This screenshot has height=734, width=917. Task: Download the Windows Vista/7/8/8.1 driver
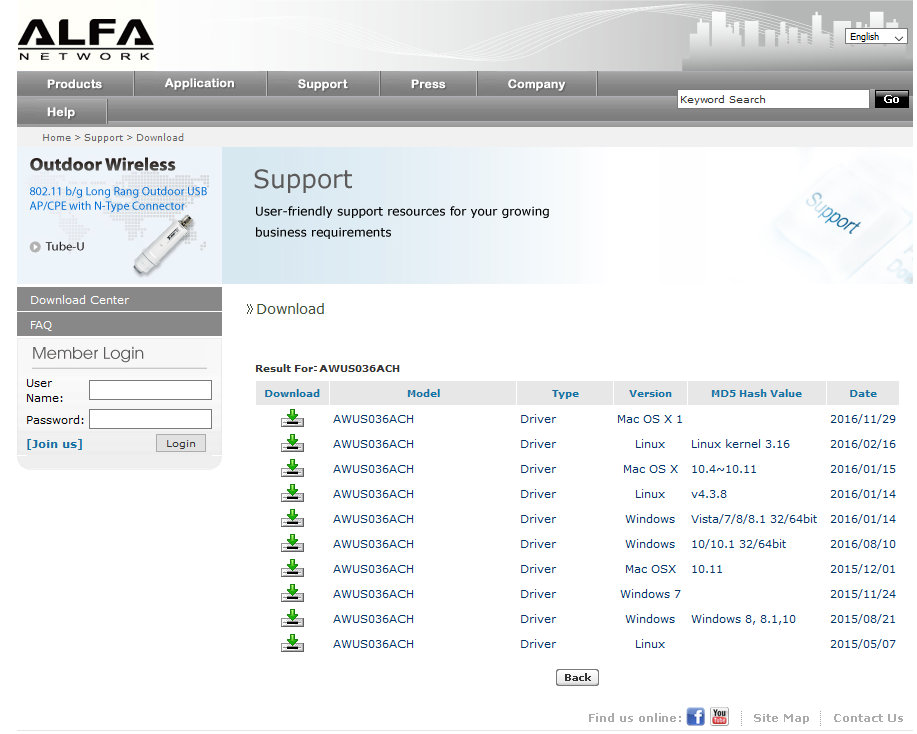pyautogui.click(x=292, y=519)
